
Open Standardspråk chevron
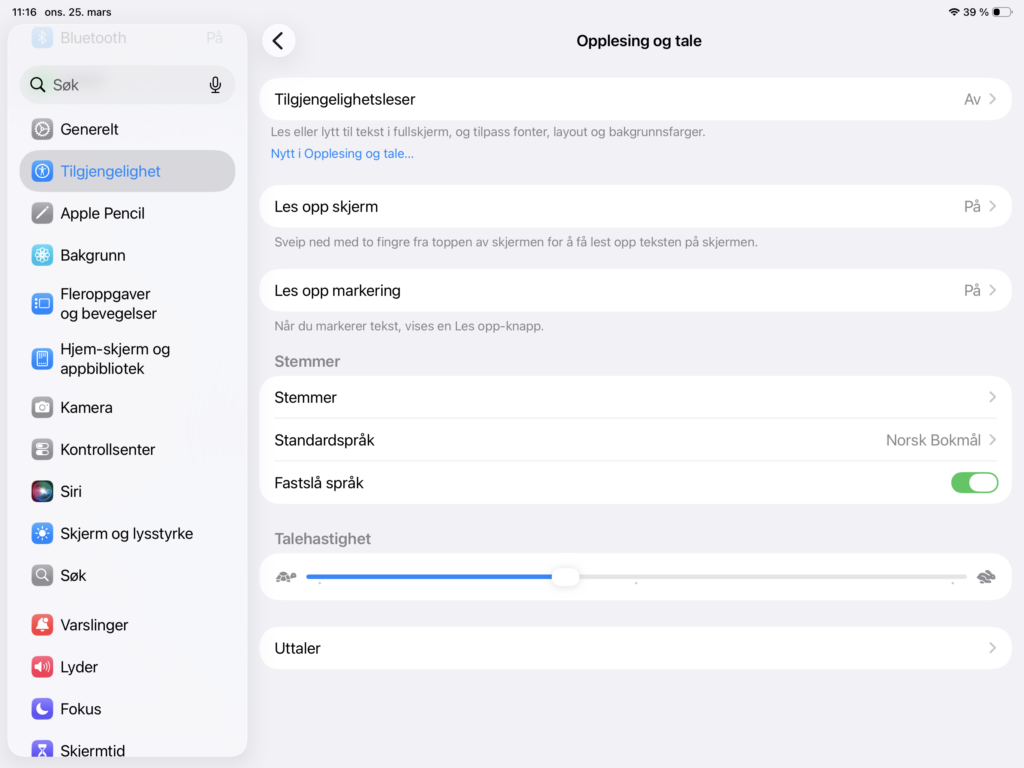tap(993, 440)
